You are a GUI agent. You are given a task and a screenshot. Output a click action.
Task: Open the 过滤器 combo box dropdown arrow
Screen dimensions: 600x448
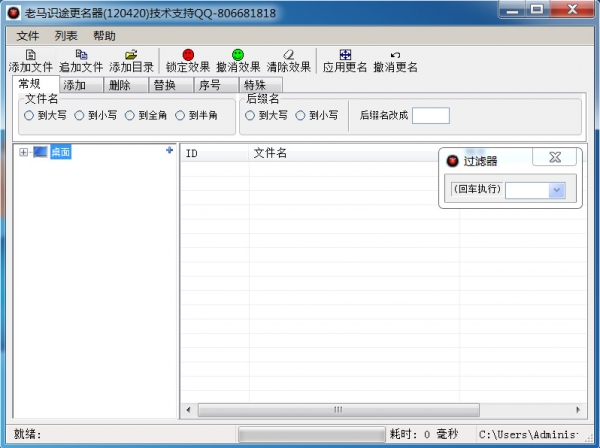[557, 190]
